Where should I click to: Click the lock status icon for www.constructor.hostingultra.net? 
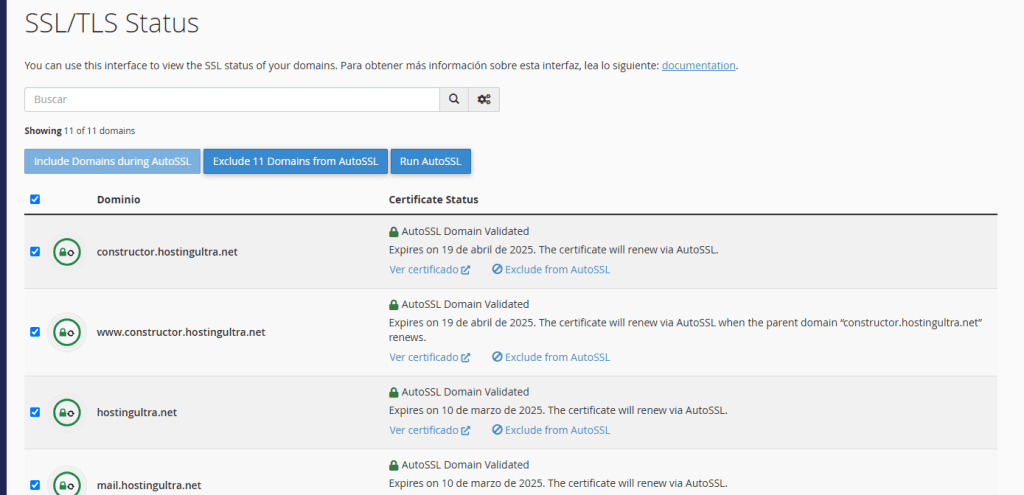pyautogui.click(x=67, y=332)
